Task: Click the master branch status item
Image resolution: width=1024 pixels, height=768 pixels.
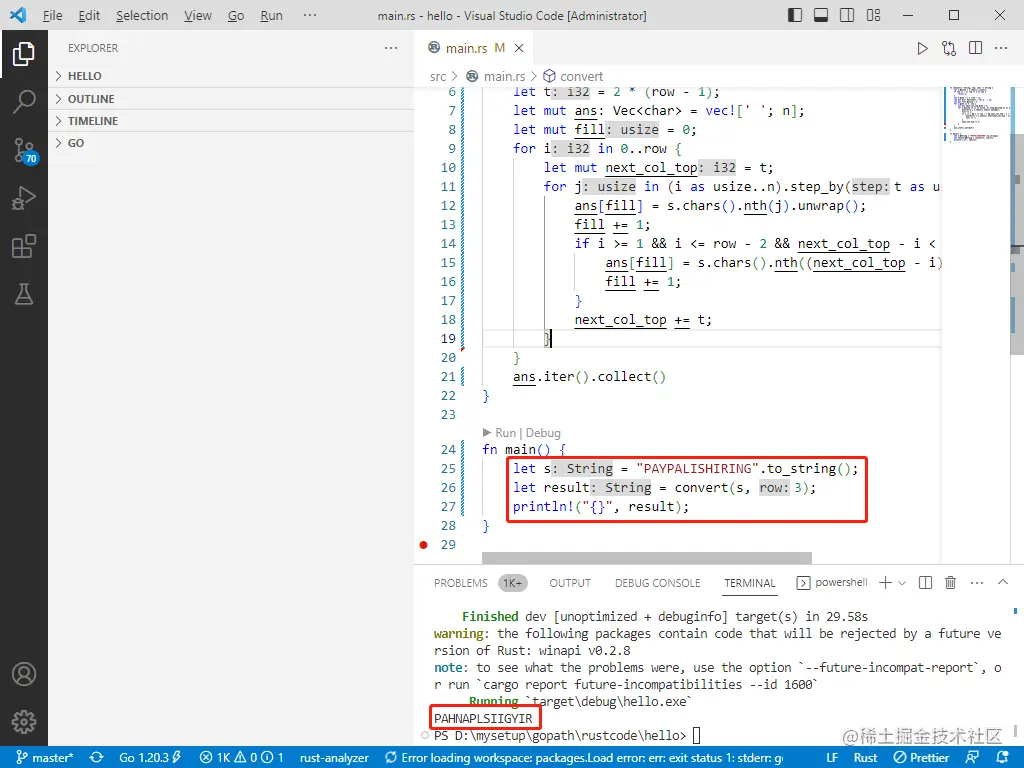Action: [x=44, y=758]
